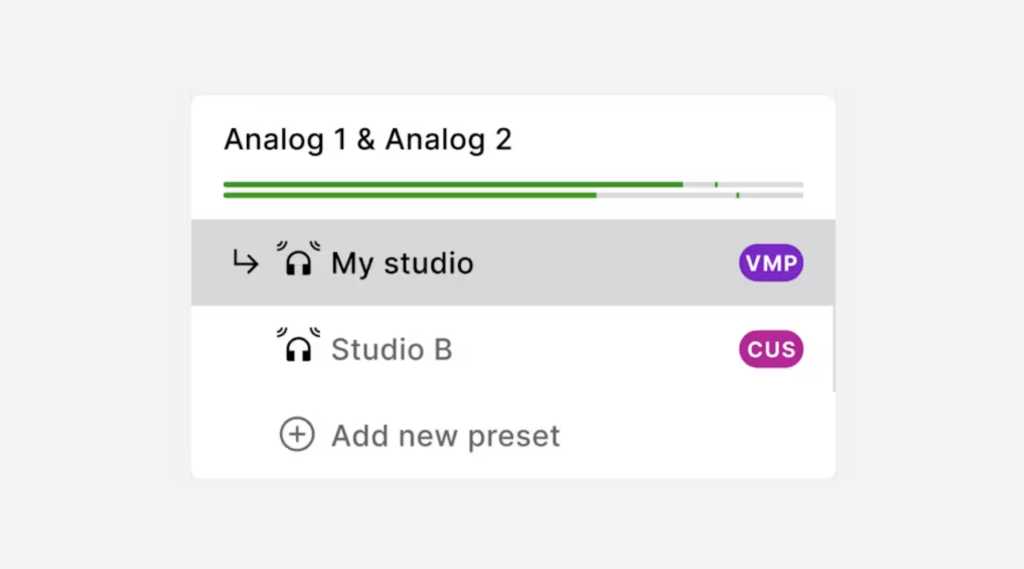Screen dimensions: 1024x569
Task: Click the peak marker on the lower meter
Action: pyautogui.click(x=738, y=195)
